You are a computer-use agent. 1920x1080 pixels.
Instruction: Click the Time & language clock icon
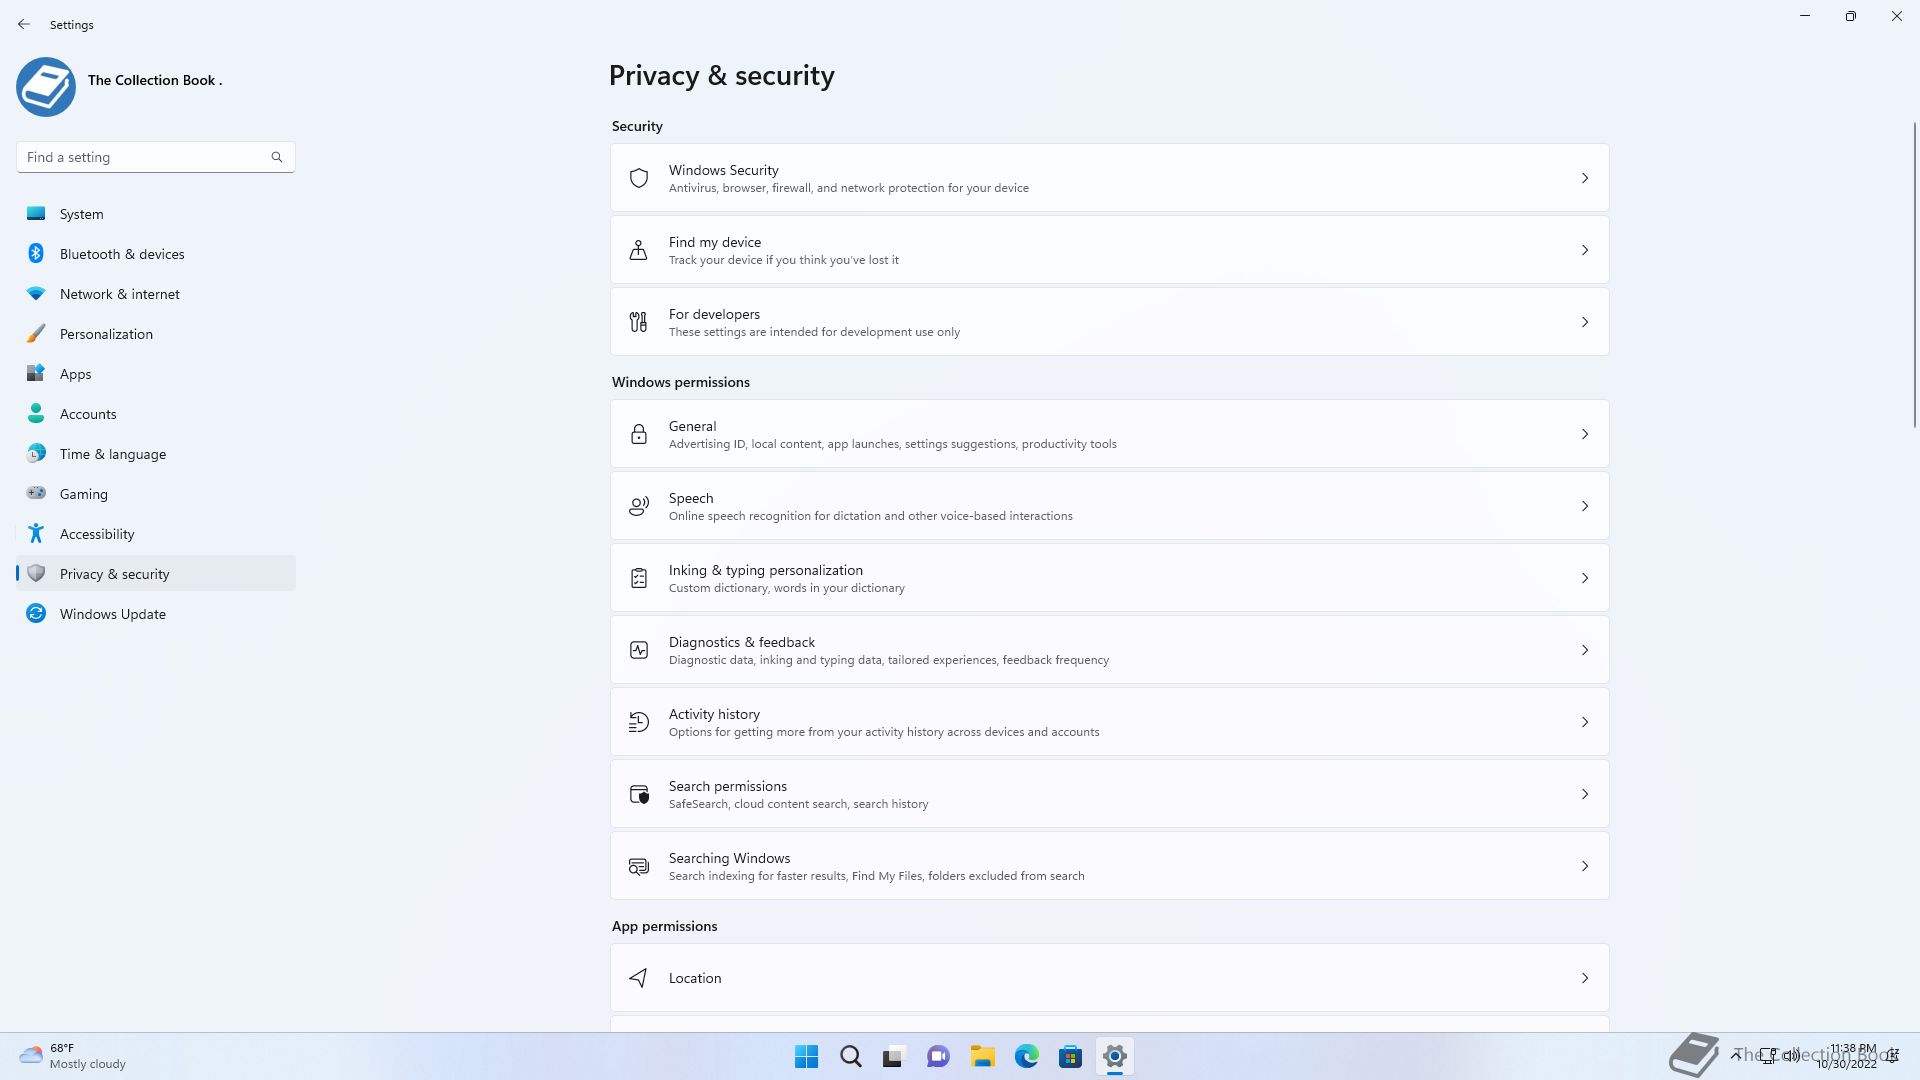(x=36, y=453)
